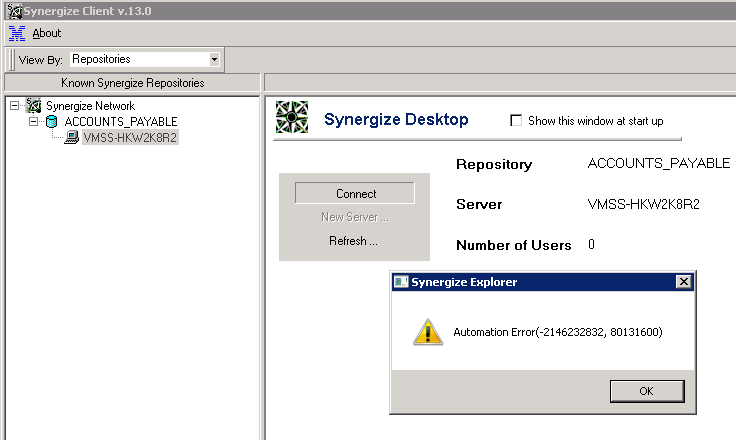The height and width of the screenshot is (440, 736).
Task: Click the Synergize Desktop heading text
Action: [396, 119]
